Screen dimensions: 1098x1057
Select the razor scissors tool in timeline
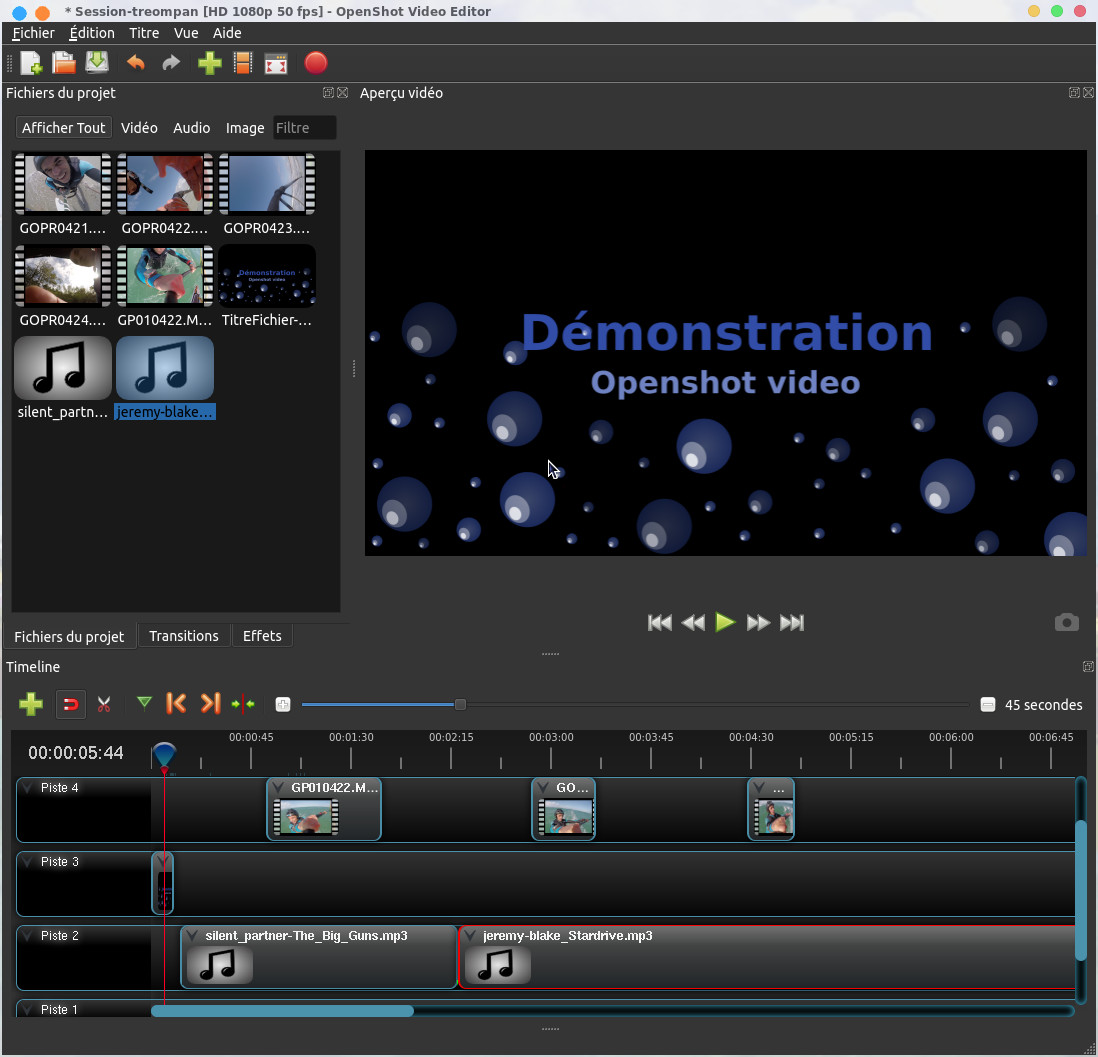coord(104,705)
